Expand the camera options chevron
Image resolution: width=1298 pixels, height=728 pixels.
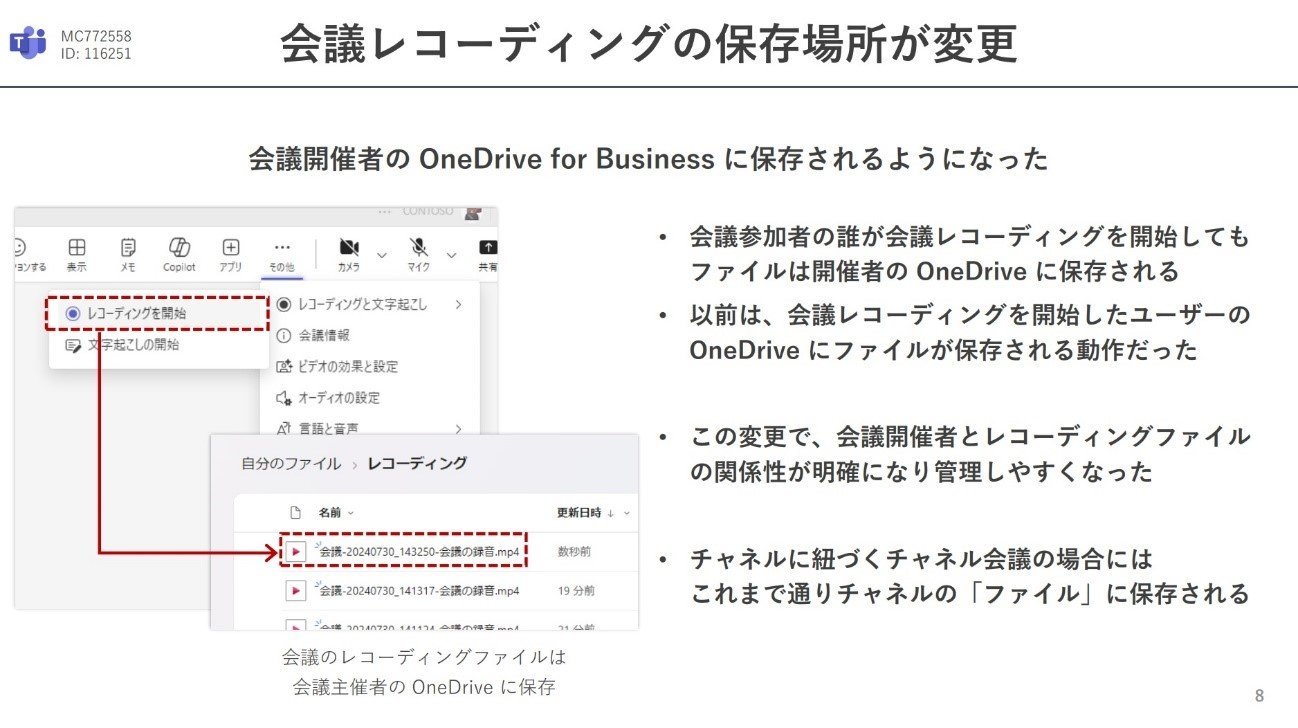(381, 254)
